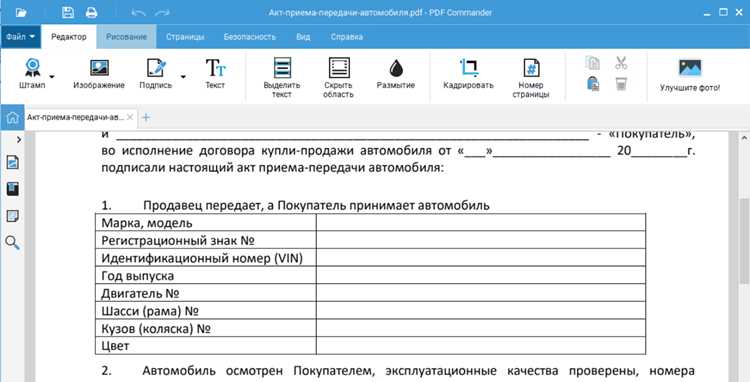The height and width of the screenshot is (382, 750).
Task: Open the Файл menu
Action: (21, 37)
